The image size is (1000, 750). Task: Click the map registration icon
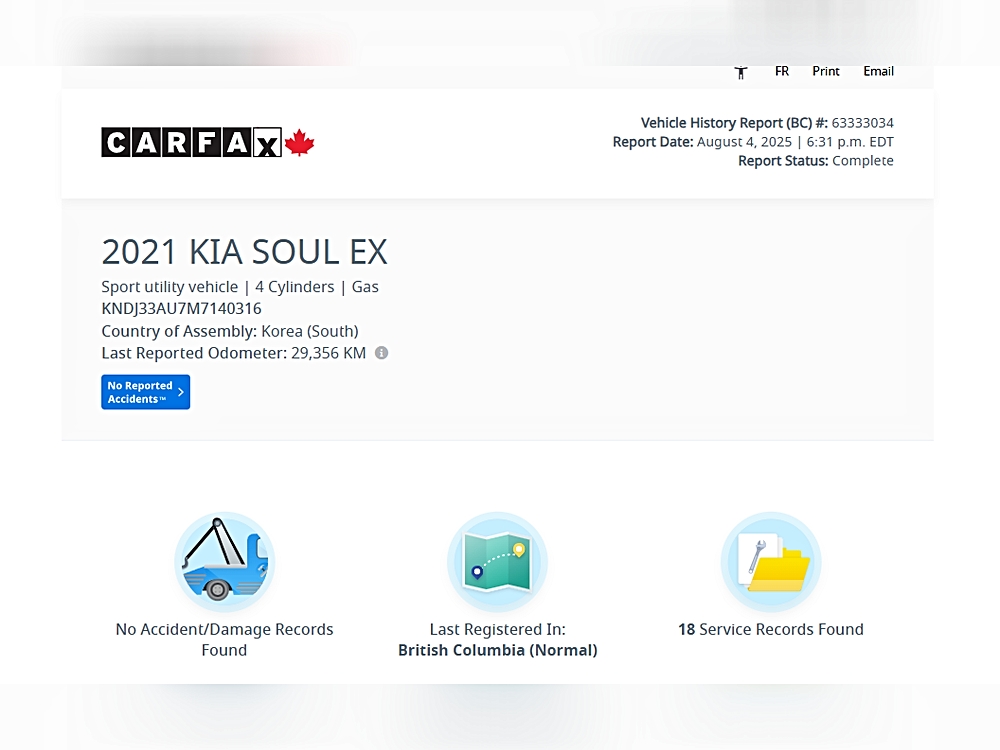pyautogui.click(x=497, y=562)
